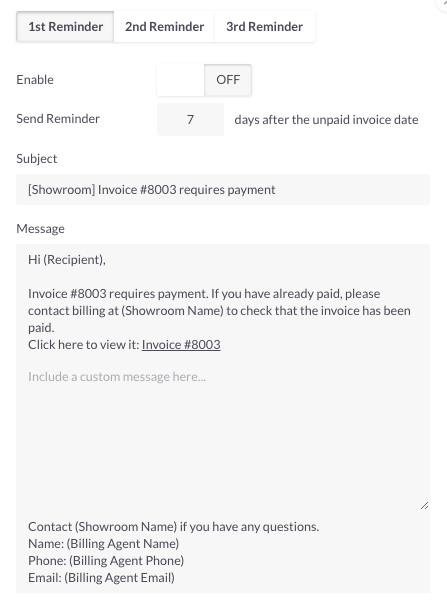447x608 pixels.
Task: Click the message textarea resize grip icon
Action: coord(425,506)
